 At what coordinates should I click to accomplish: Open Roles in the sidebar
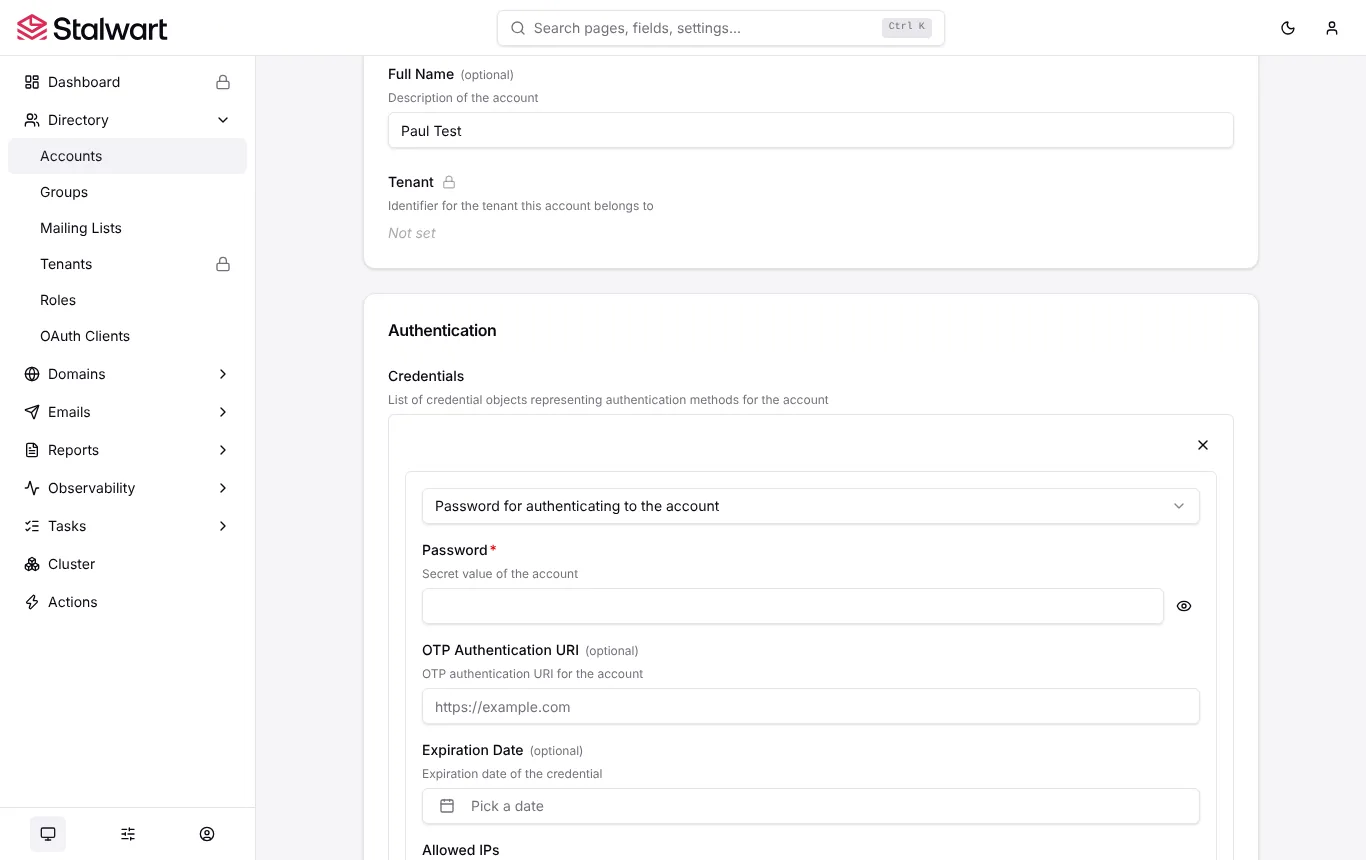(x=127, y=300)
